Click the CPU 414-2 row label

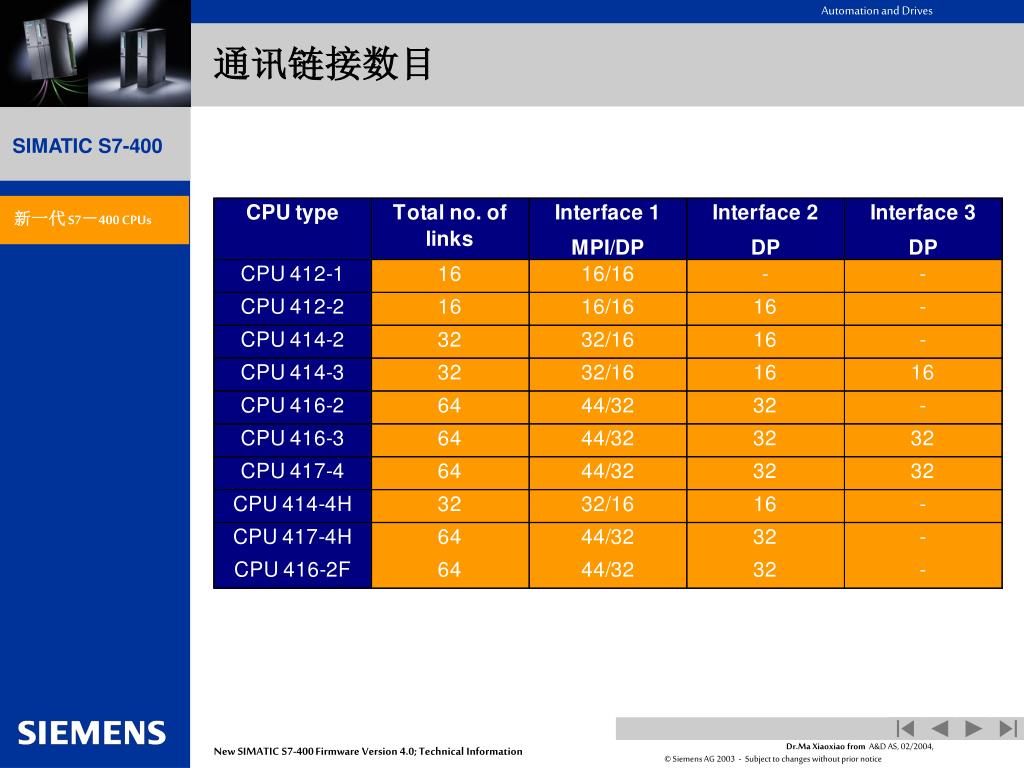(x=293, y=340)
